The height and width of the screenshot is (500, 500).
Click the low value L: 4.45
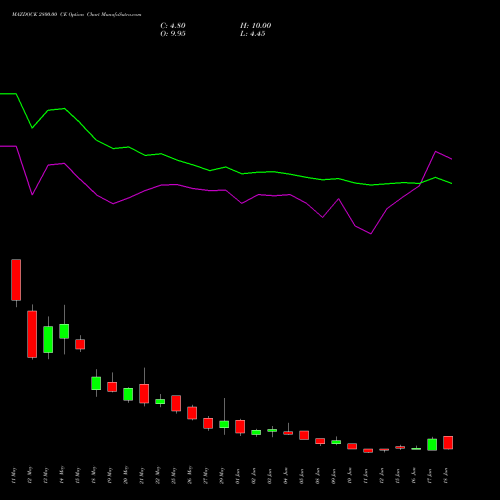point(253,34)
